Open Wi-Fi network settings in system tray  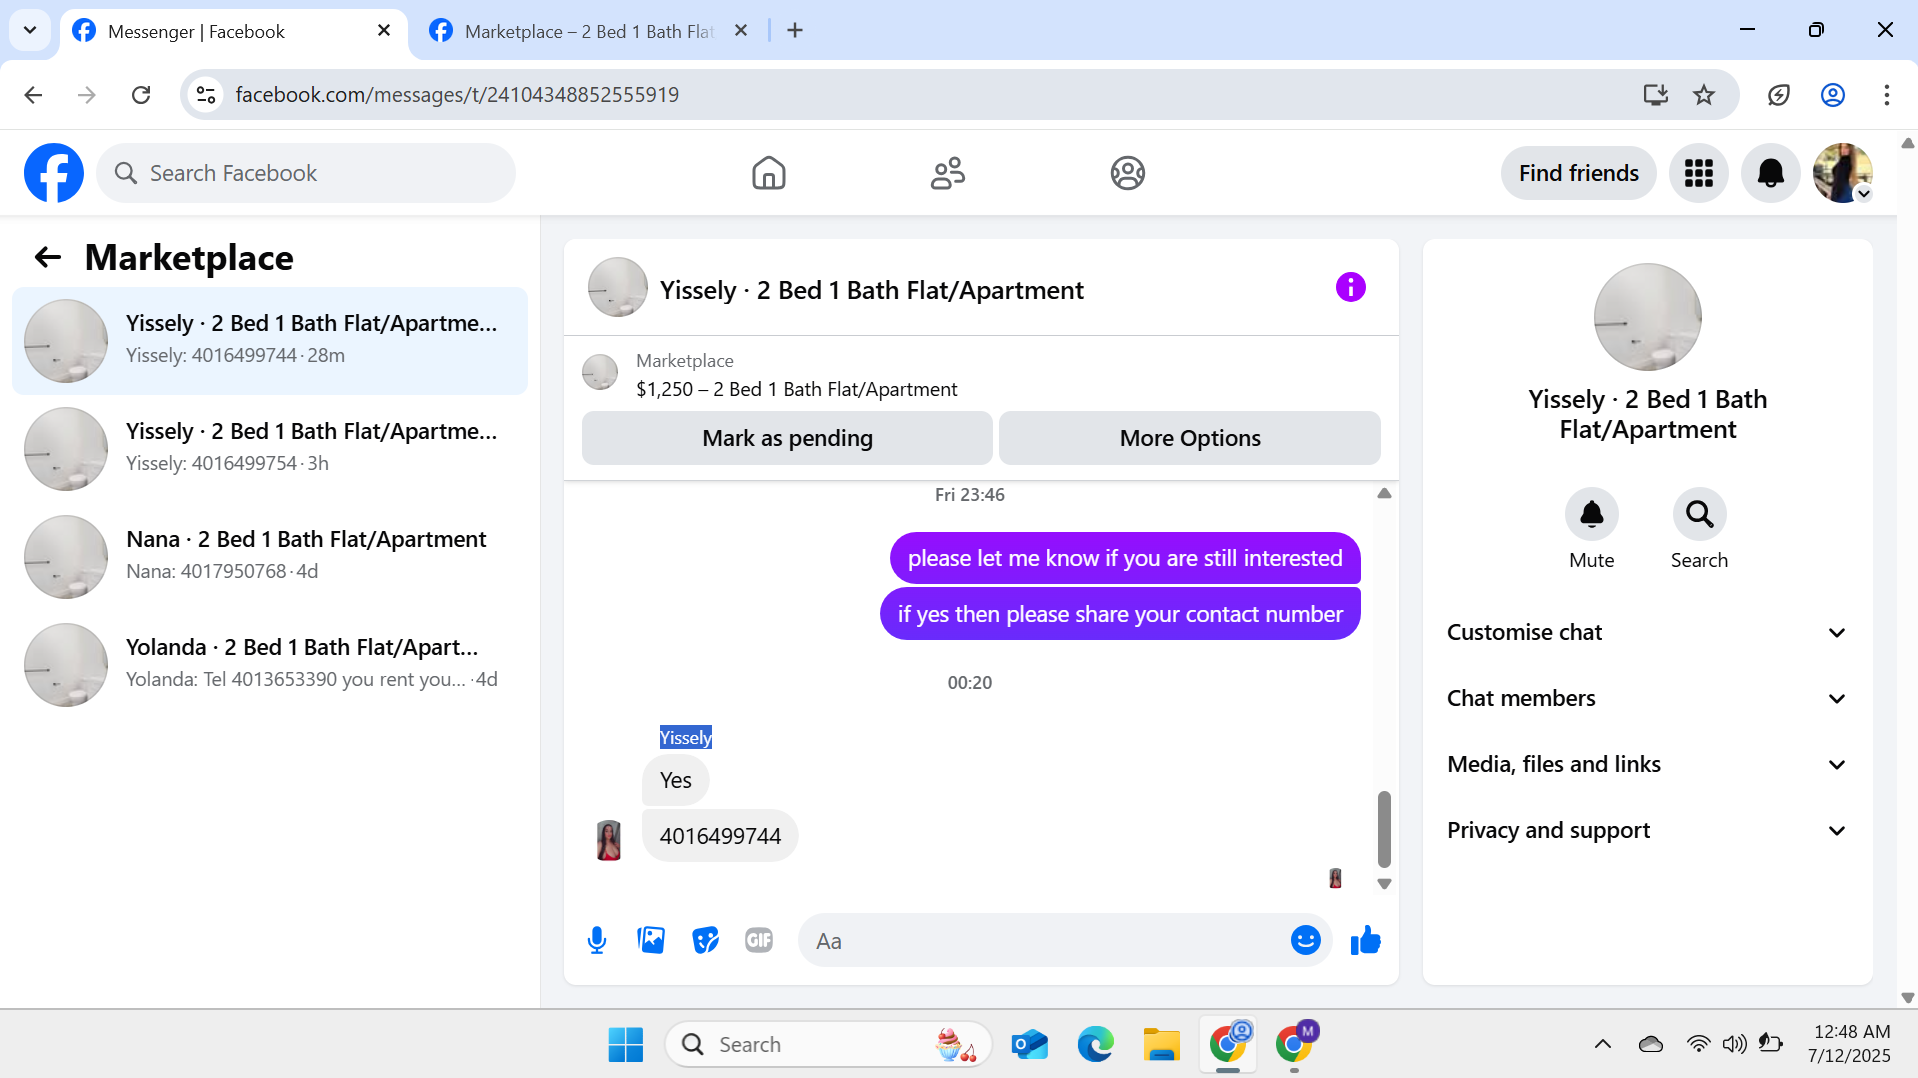(x=1698, y=1045)
